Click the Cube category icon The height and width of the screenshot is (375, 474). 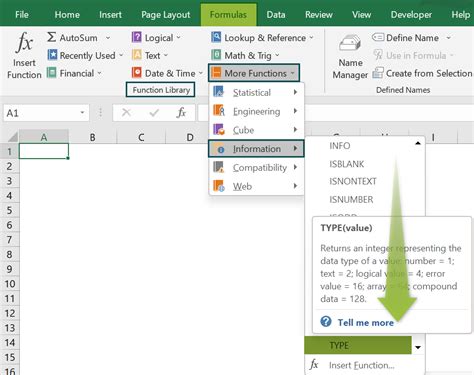[x=219, y=129]
